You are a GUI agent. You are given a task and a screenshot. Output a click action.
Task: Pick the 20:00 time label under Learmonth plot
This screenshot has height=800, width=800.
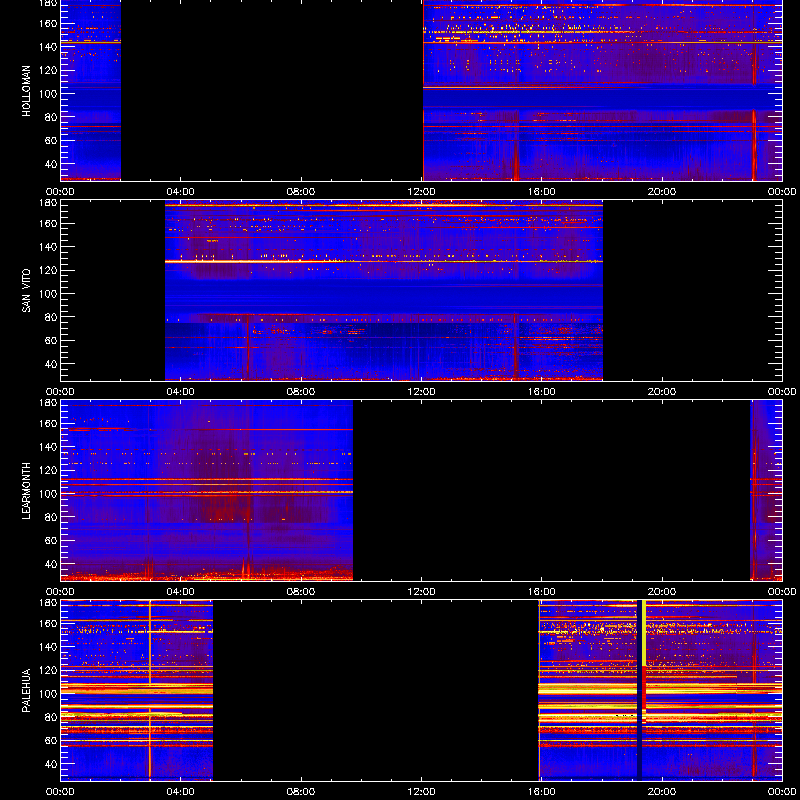(x=662, y=592)
